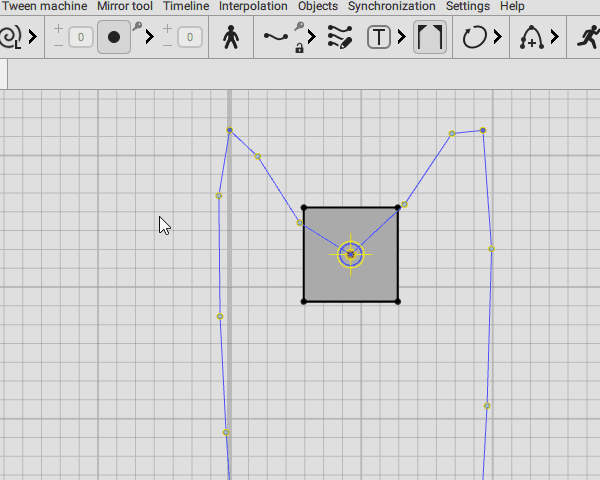The image size is (600, 480).
Task: Click the circular loop arrow icon
Action: pyautogui.click(x=474, y=38)
